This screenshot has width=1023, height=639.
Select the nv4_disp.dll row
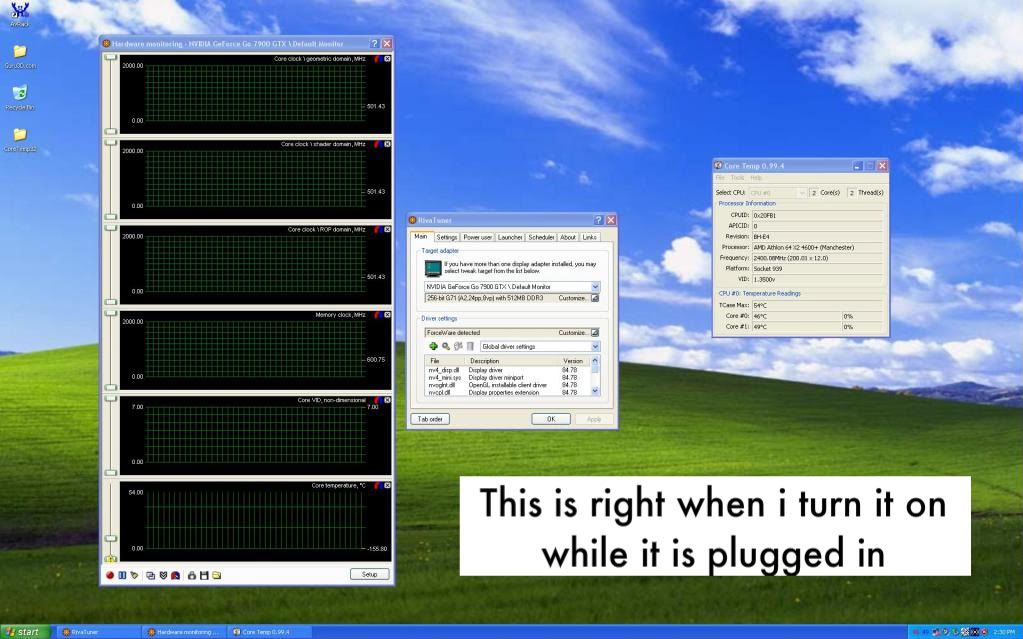(508, 370)
